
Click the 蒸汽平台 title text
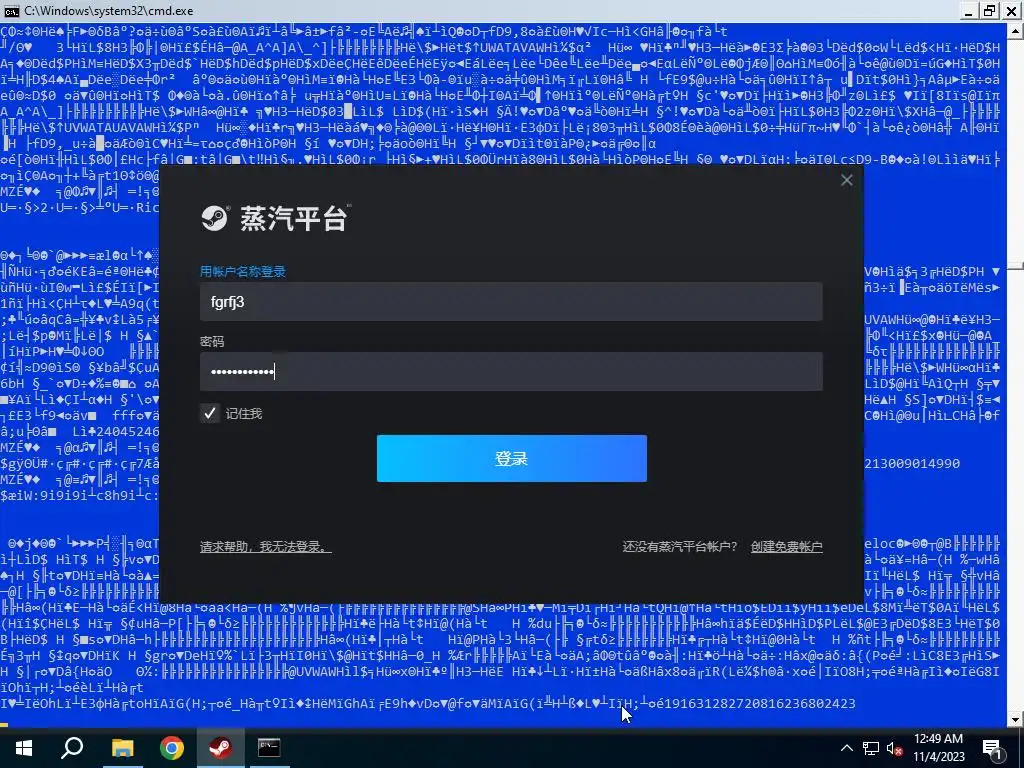(x=293, y=218)
